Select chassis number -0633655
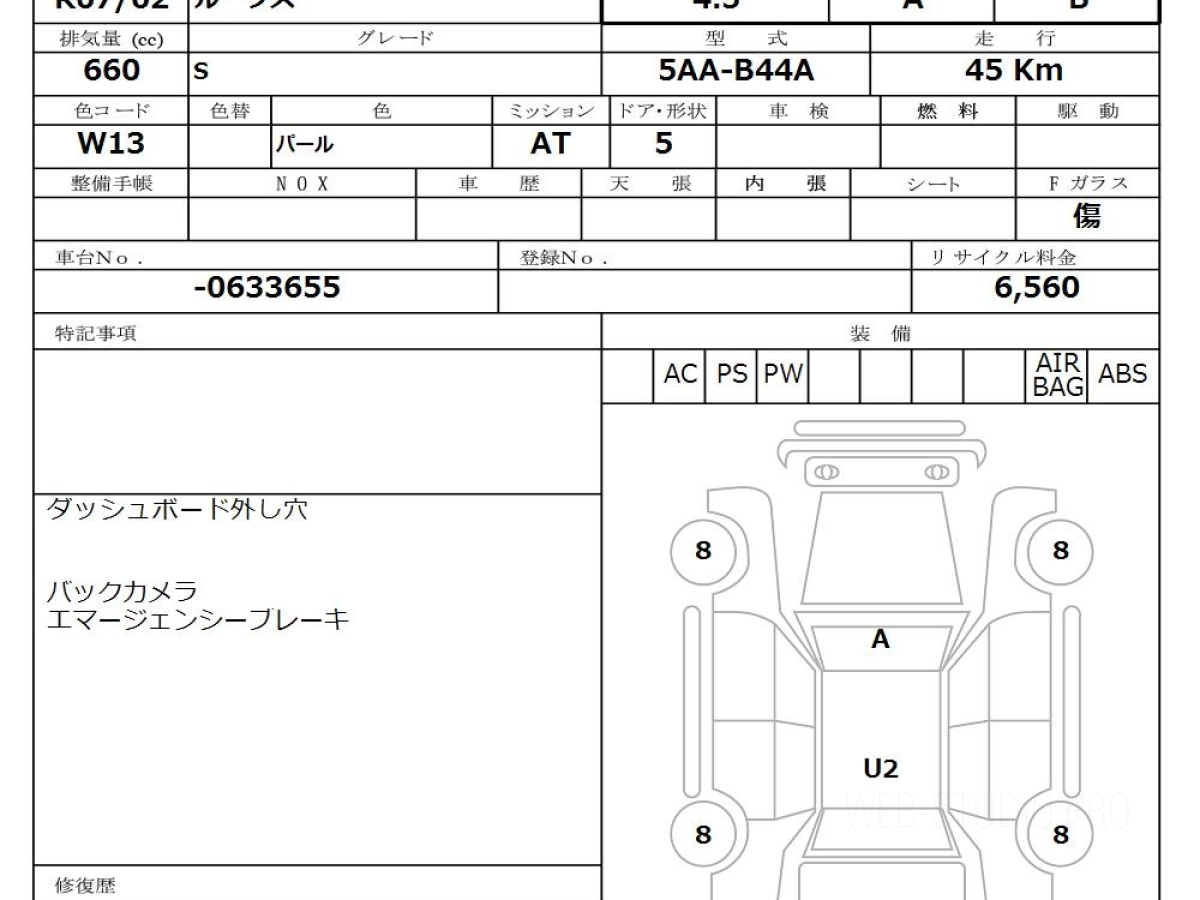The image size is (1200, 900). [267, 289]
